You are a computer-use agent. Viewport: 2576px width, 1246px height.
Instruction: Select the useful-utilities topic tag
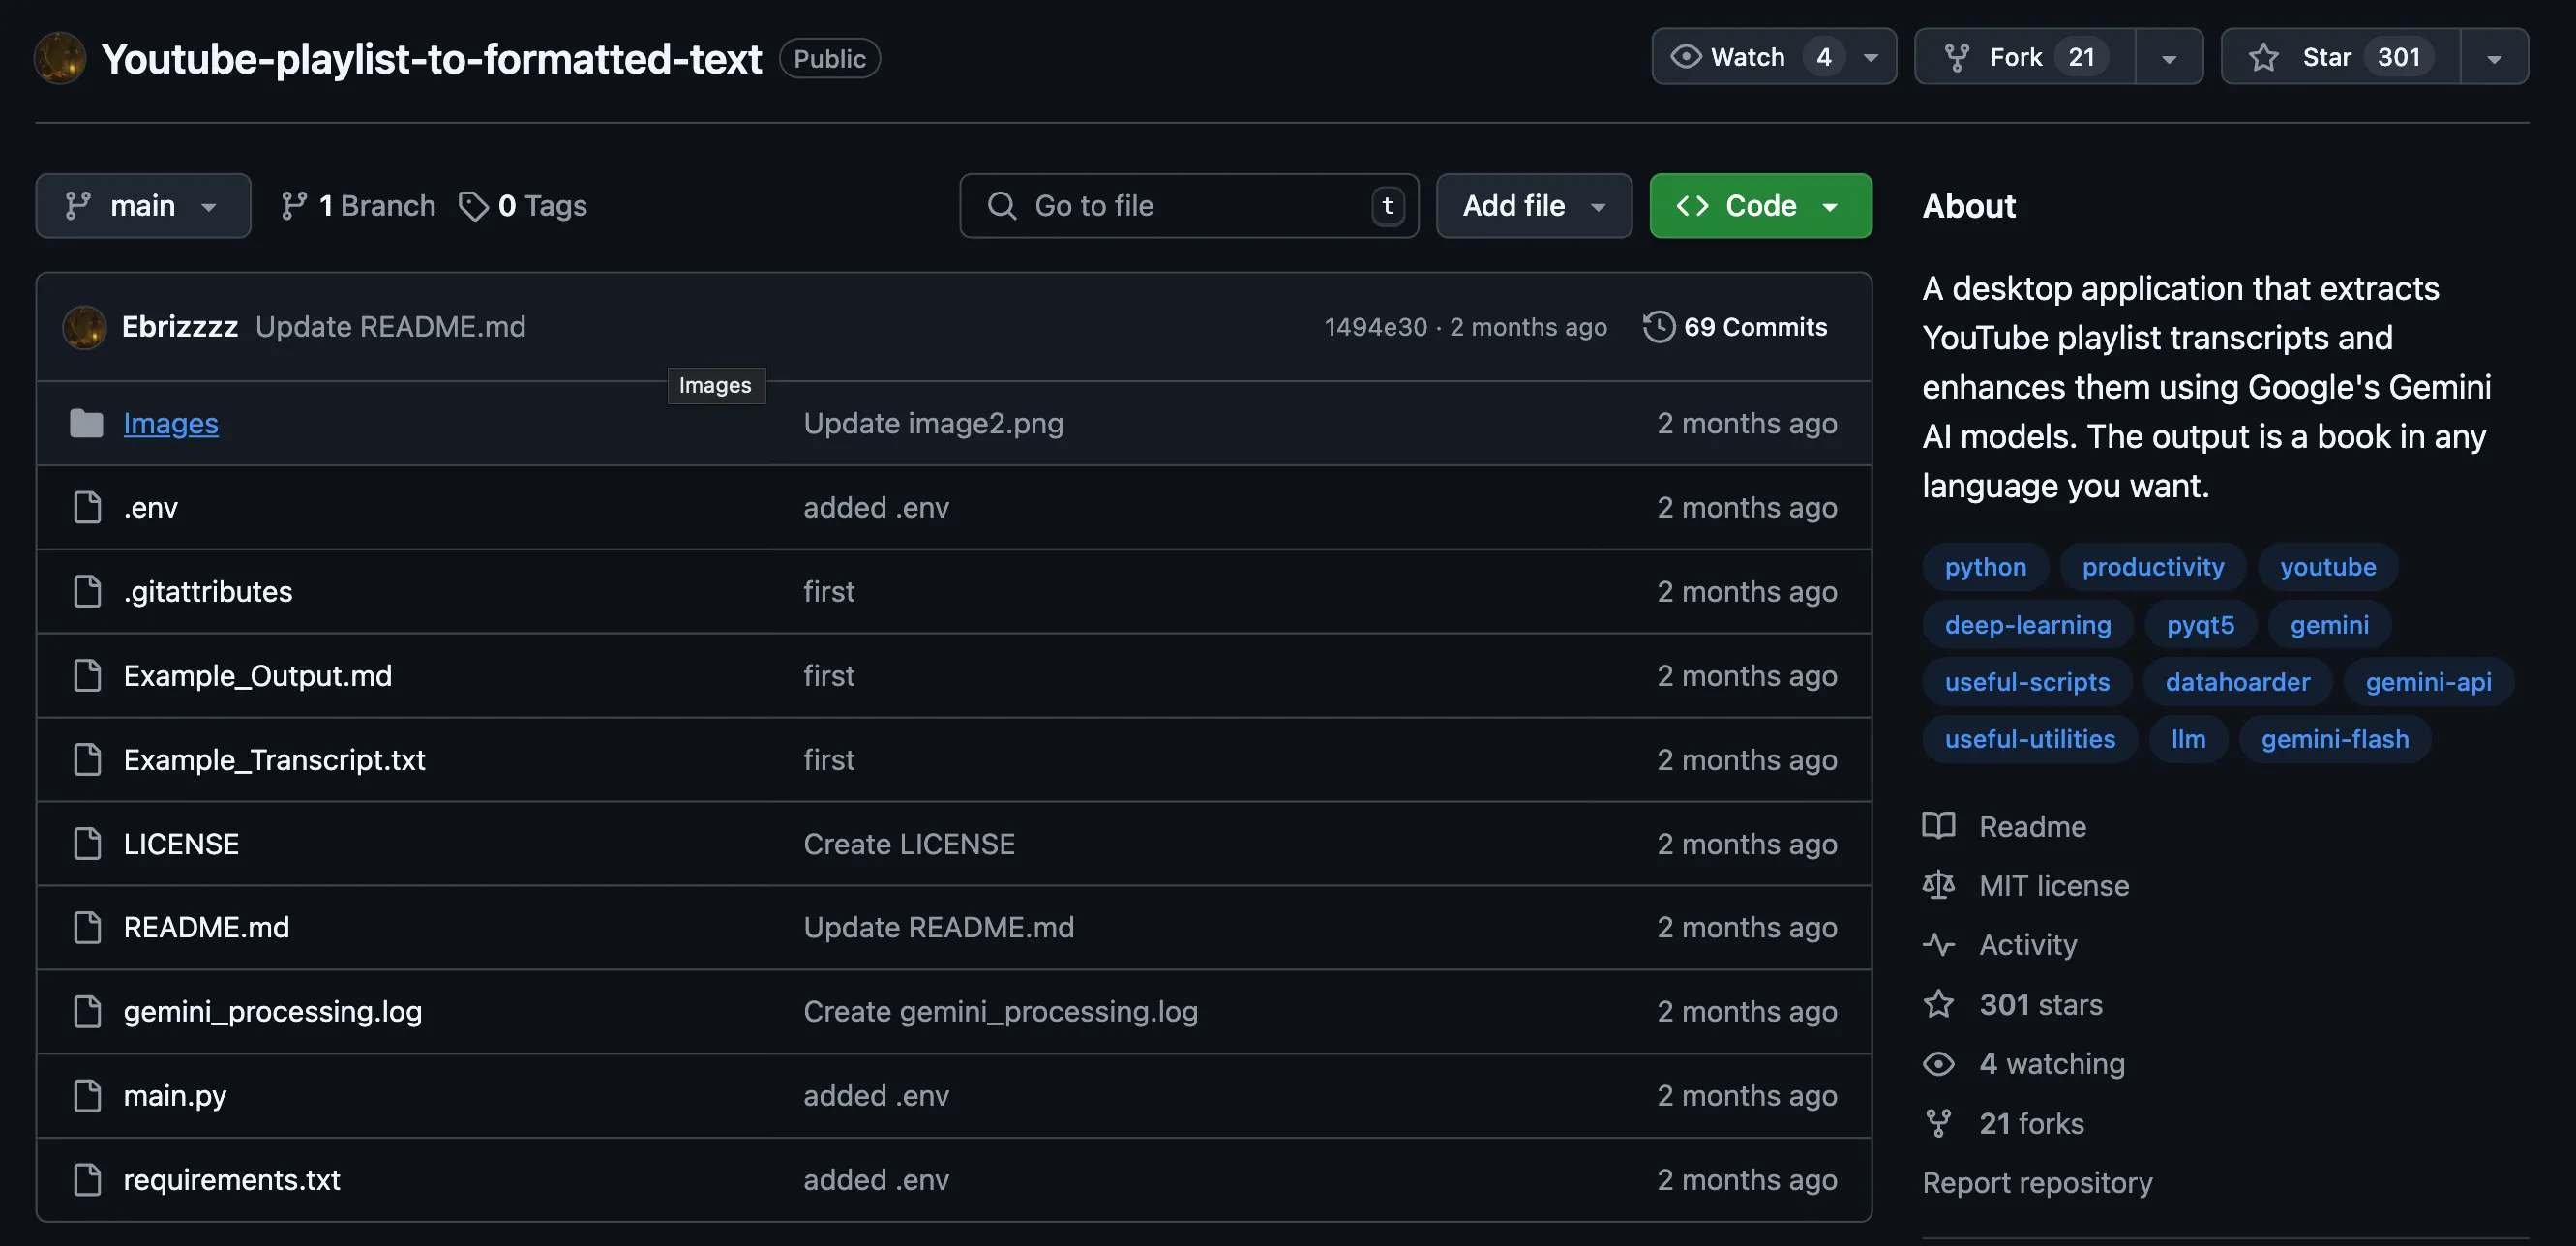point(2030,739)
